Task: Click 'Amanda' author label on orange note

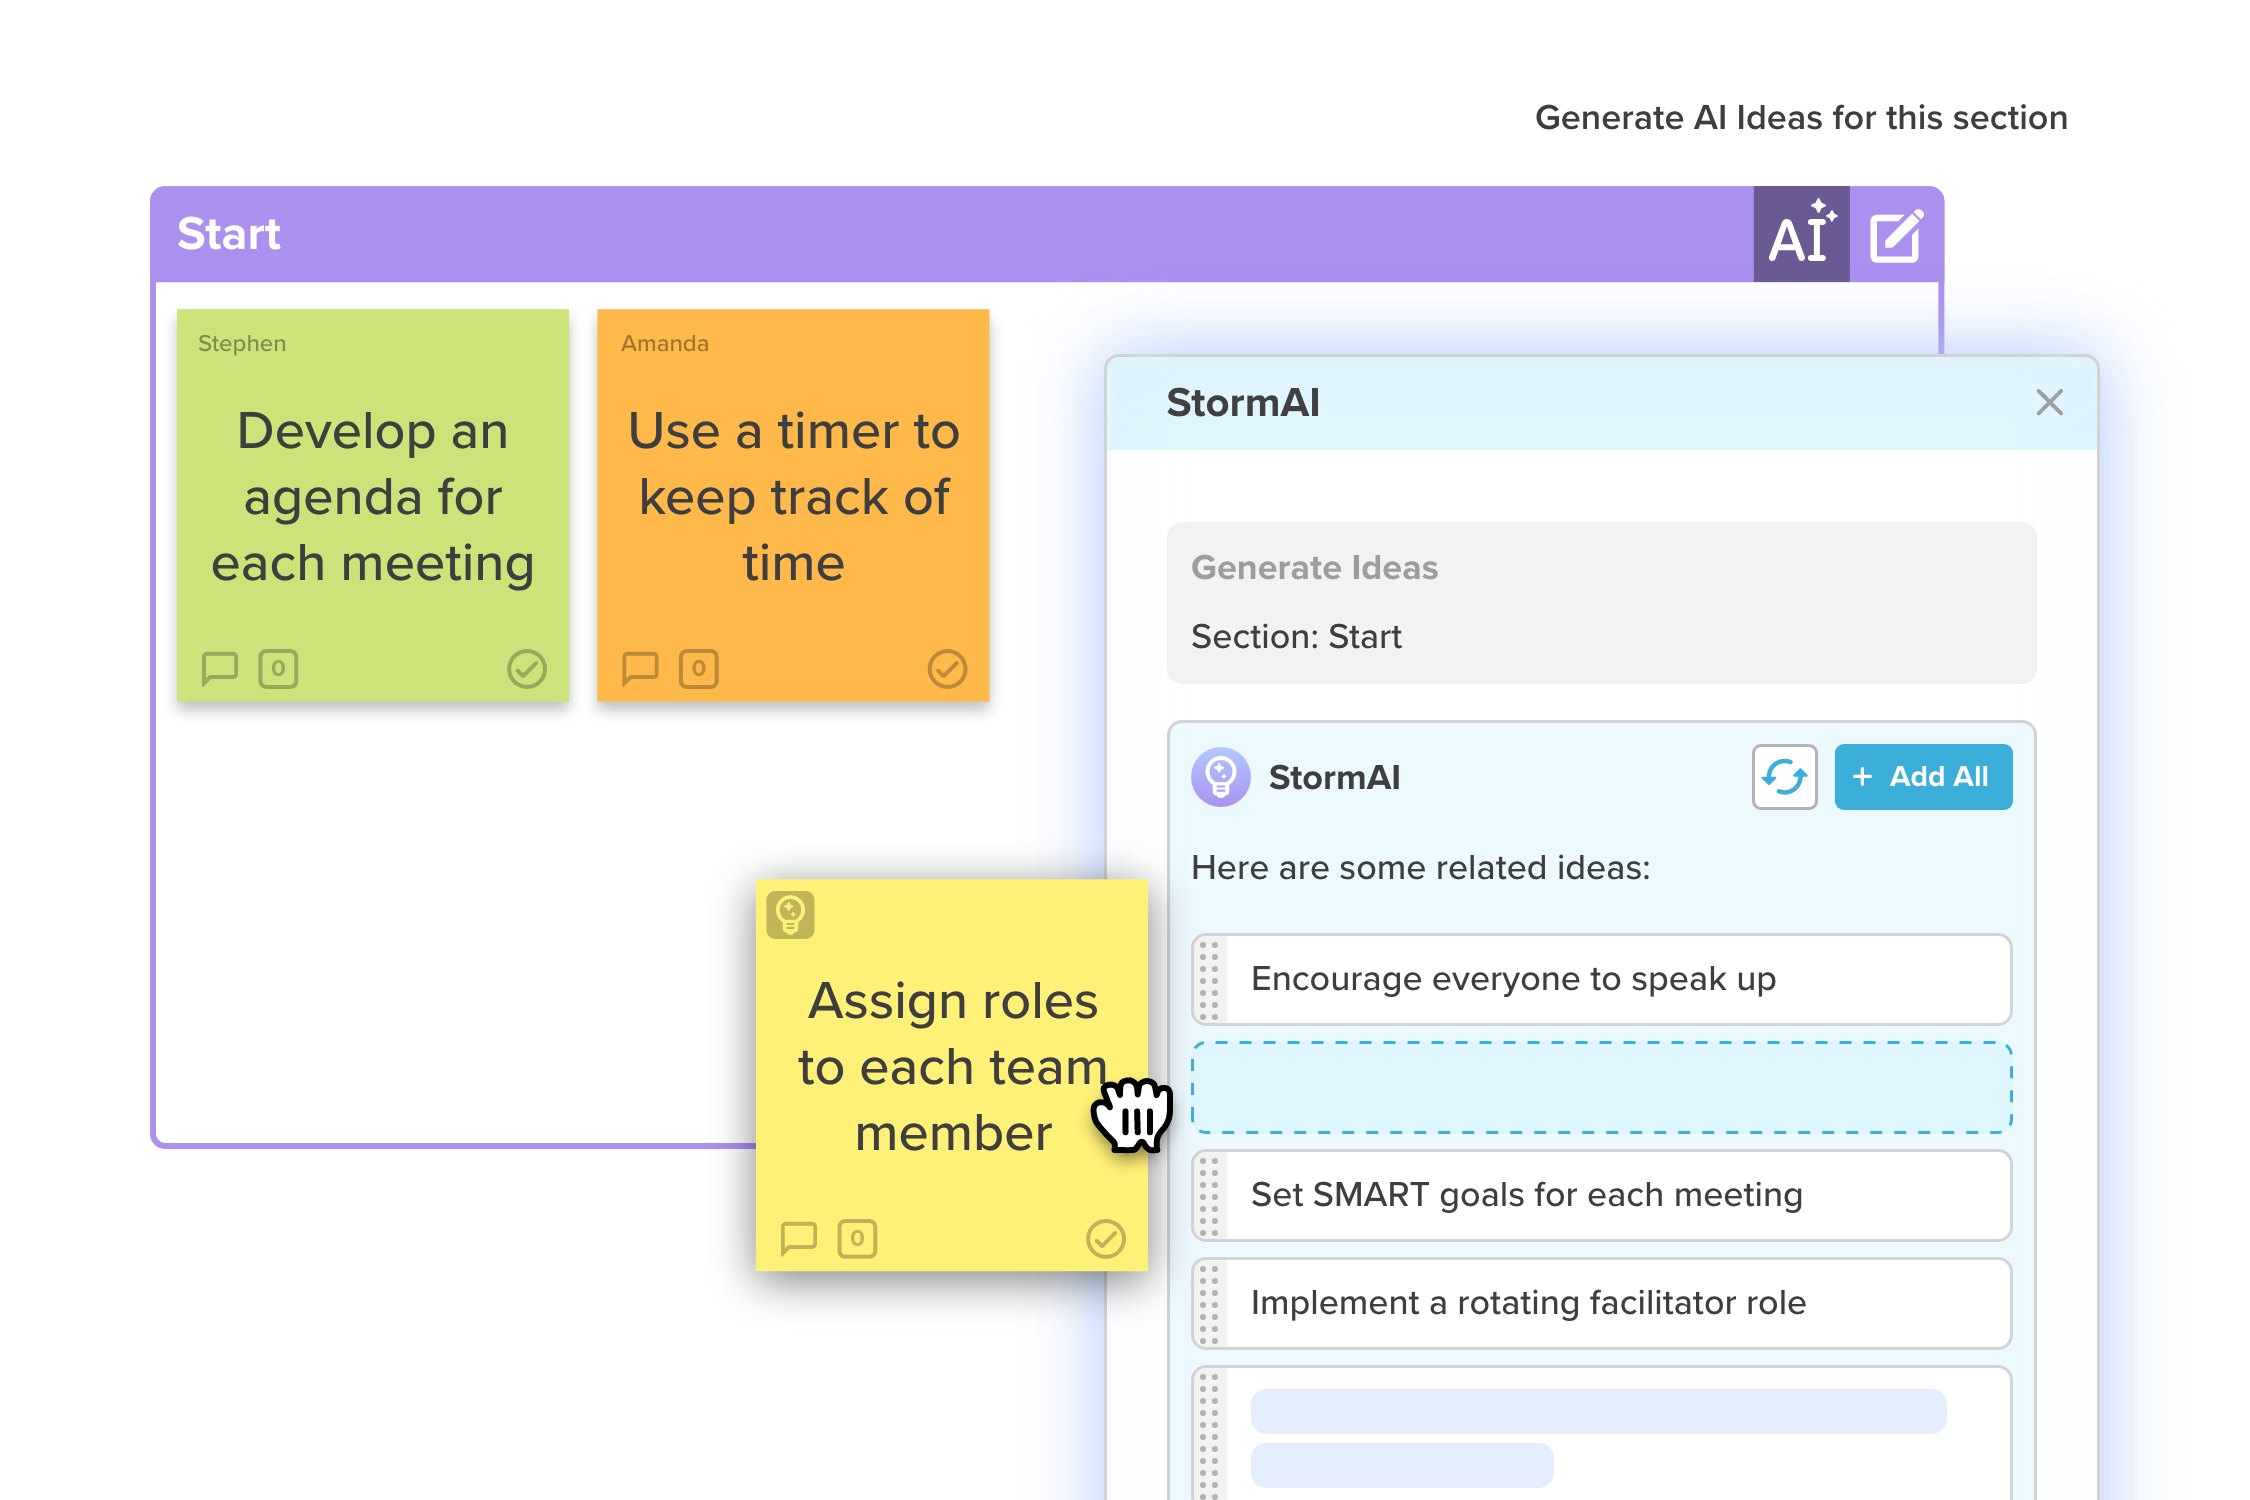Action: click(665, 343)
